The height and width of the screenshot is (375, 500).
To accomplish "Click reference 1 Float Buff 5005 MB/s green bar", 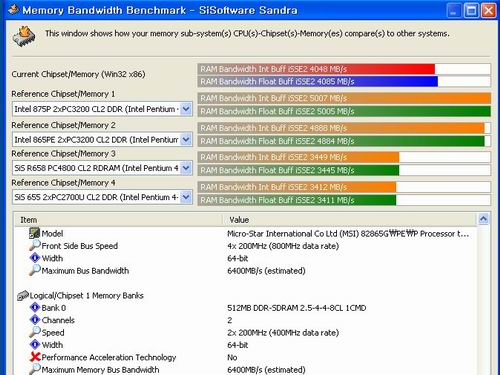I will 344,111.
